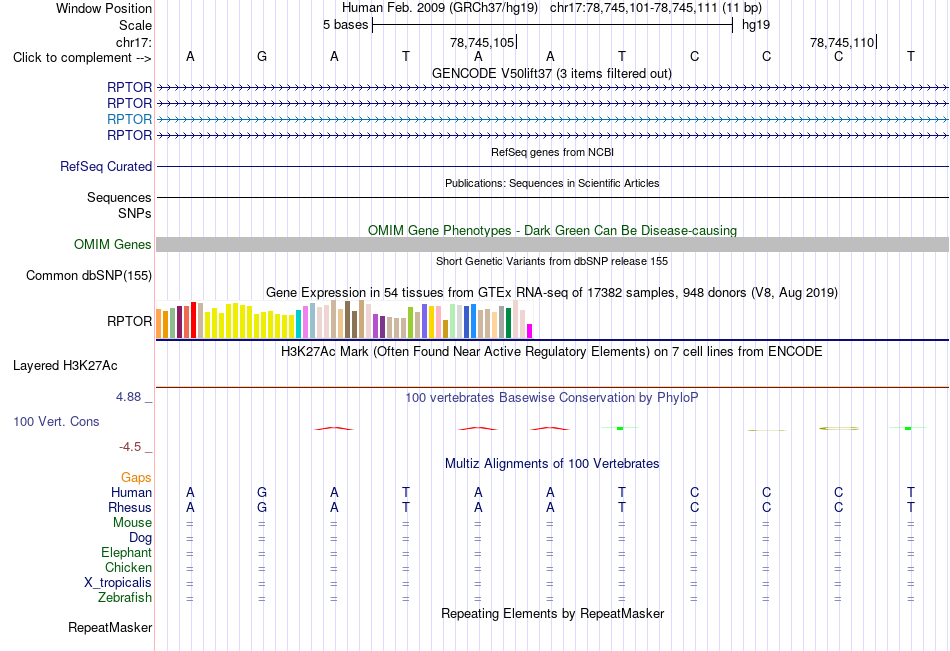This screenshot has height=651, width=950.
Task: Click the 'OMIM Gene Phenotypes' green title
Action: point(553,230)
